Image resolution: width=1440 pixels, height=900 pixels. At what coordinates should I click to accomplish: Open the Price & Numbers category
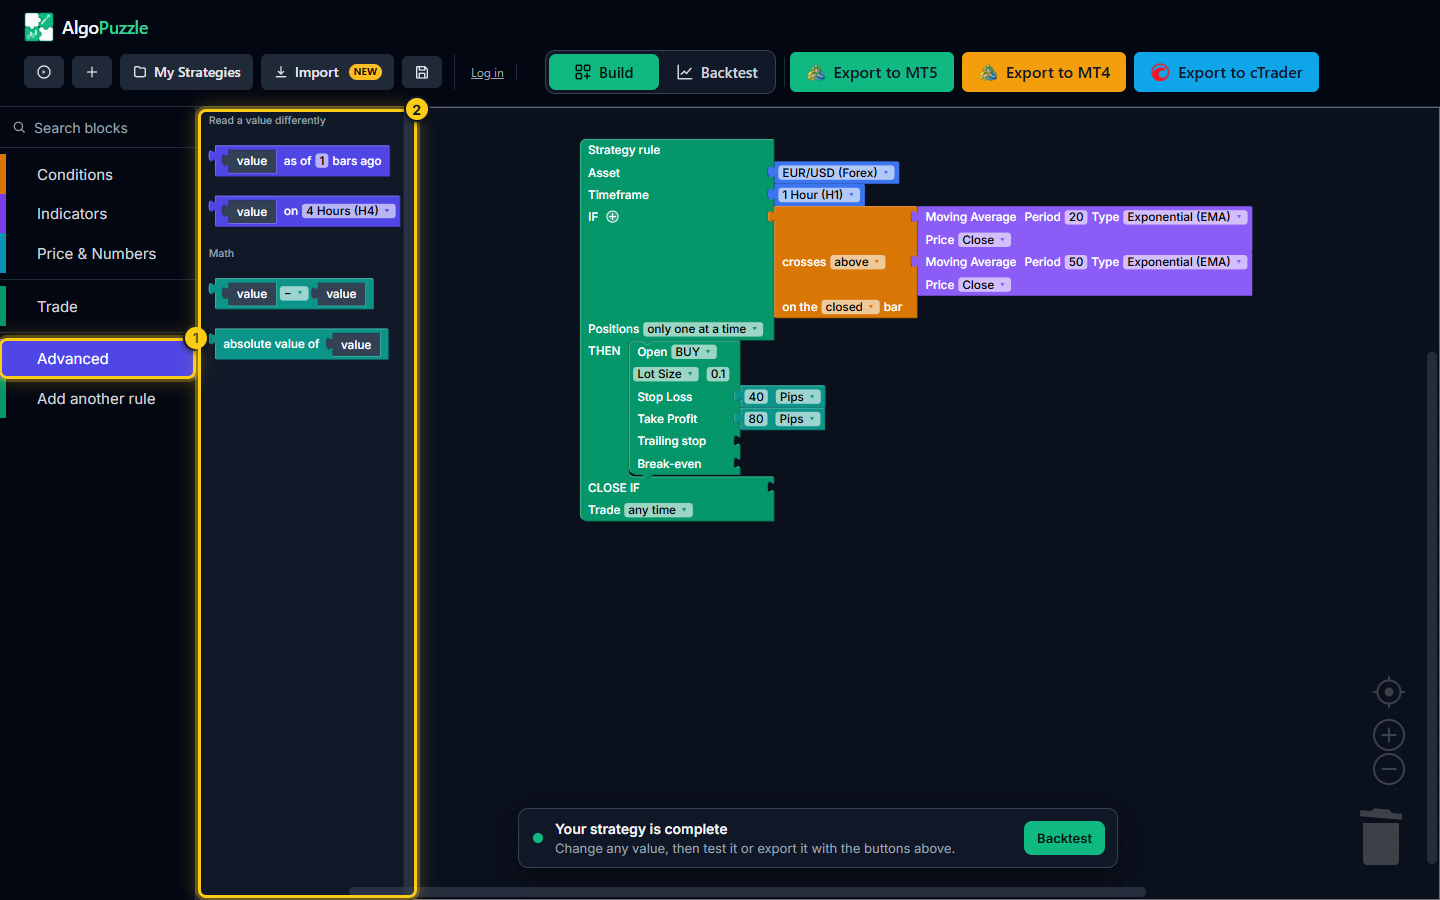[x=98, y=254]
